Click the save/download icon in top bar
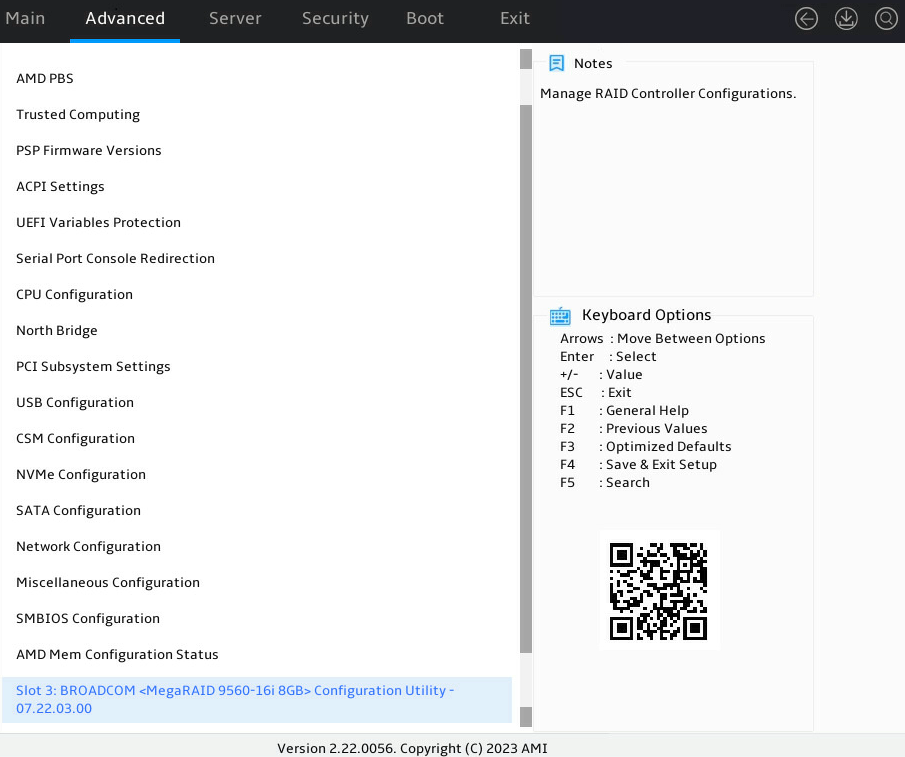This screenshot has width=905, height=757. pos(846,18)
